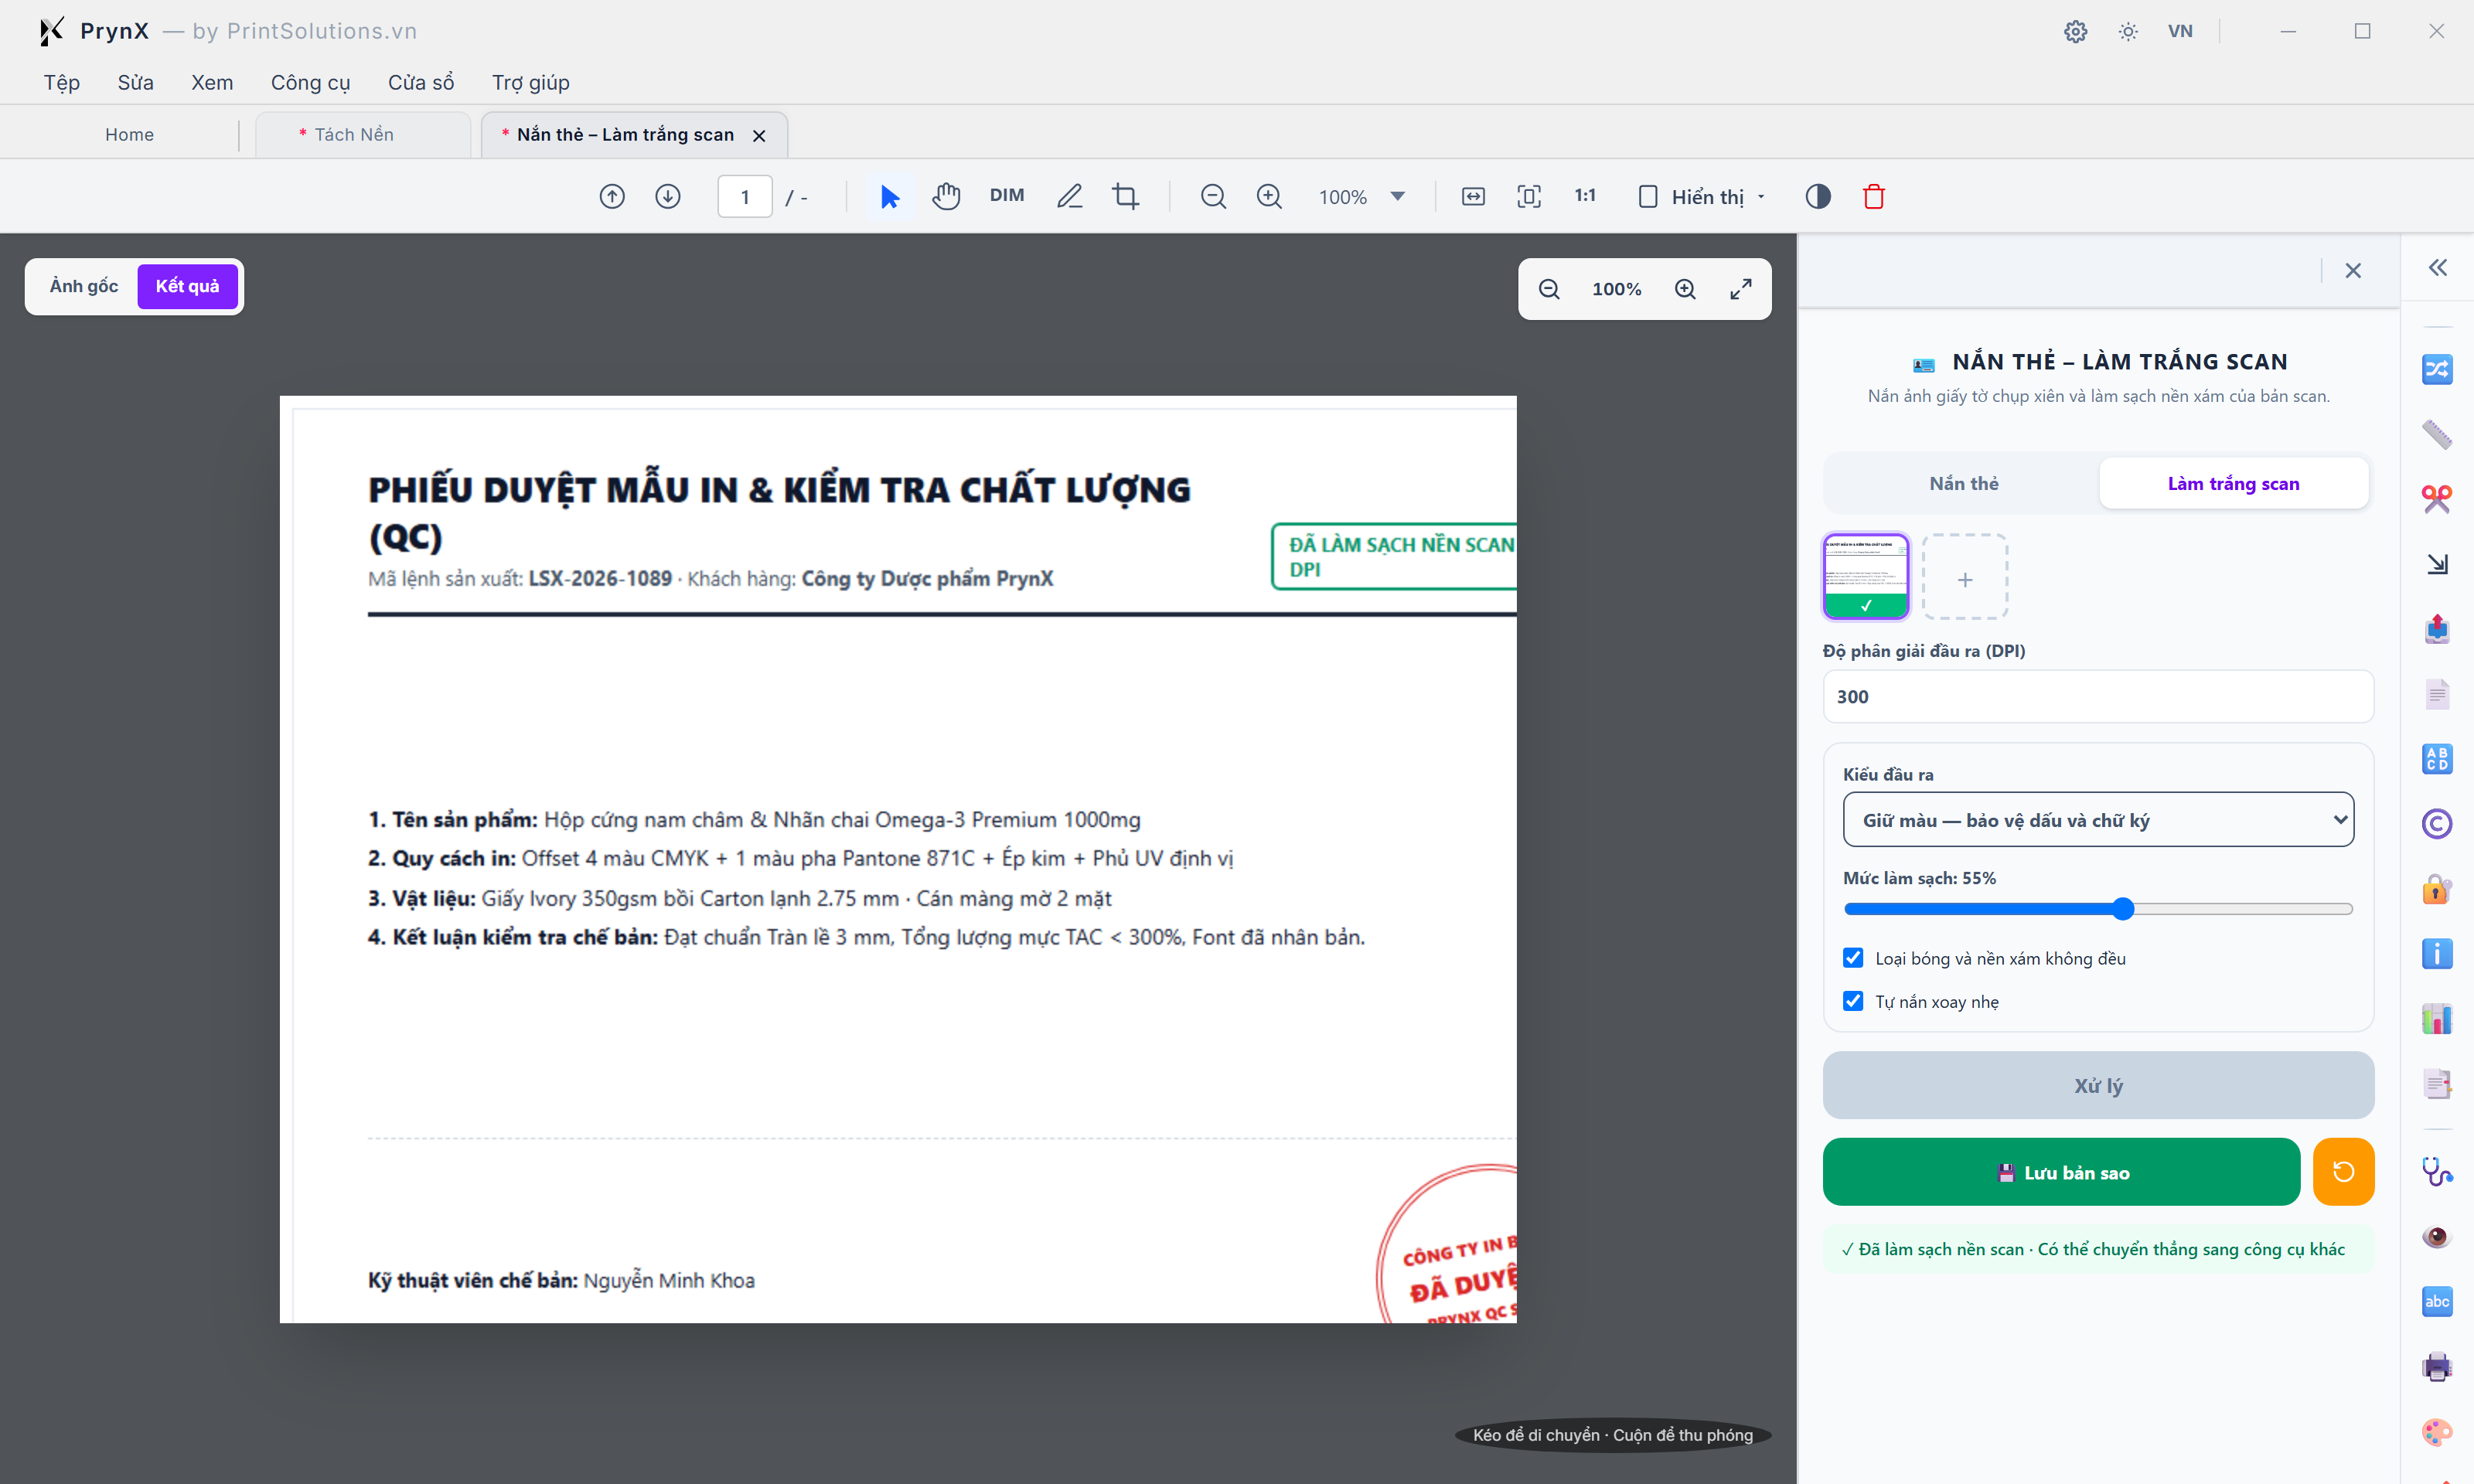Expand preview to fullscreen
The width and height of the screenshot is (2474, 1484).
pyautogui.click(x=1741, y=289)
